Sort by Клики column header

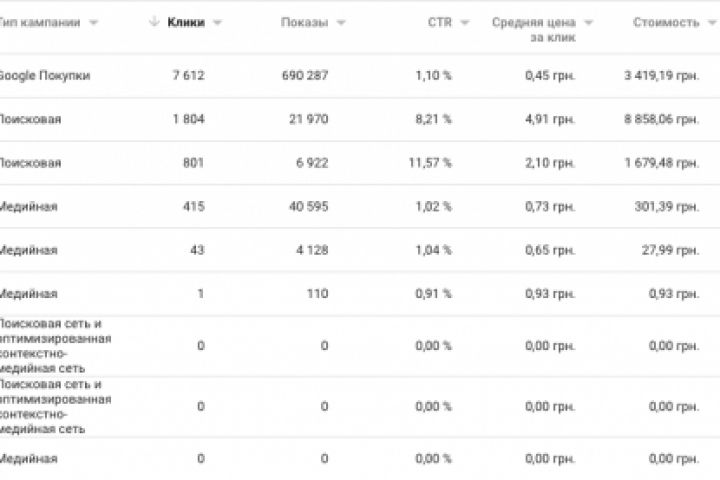point(187,22)
